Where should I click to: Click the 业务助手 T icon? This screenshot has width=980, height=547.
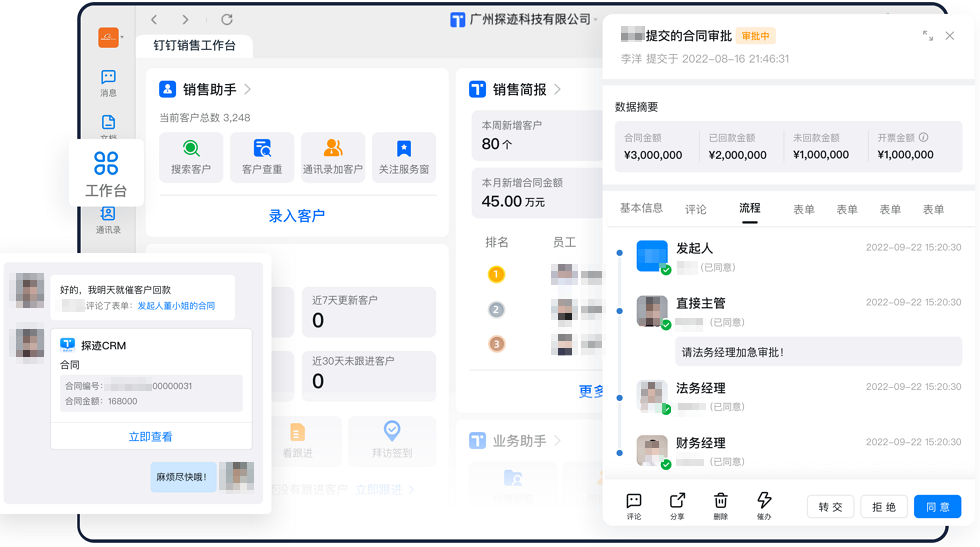click(478, 441)
